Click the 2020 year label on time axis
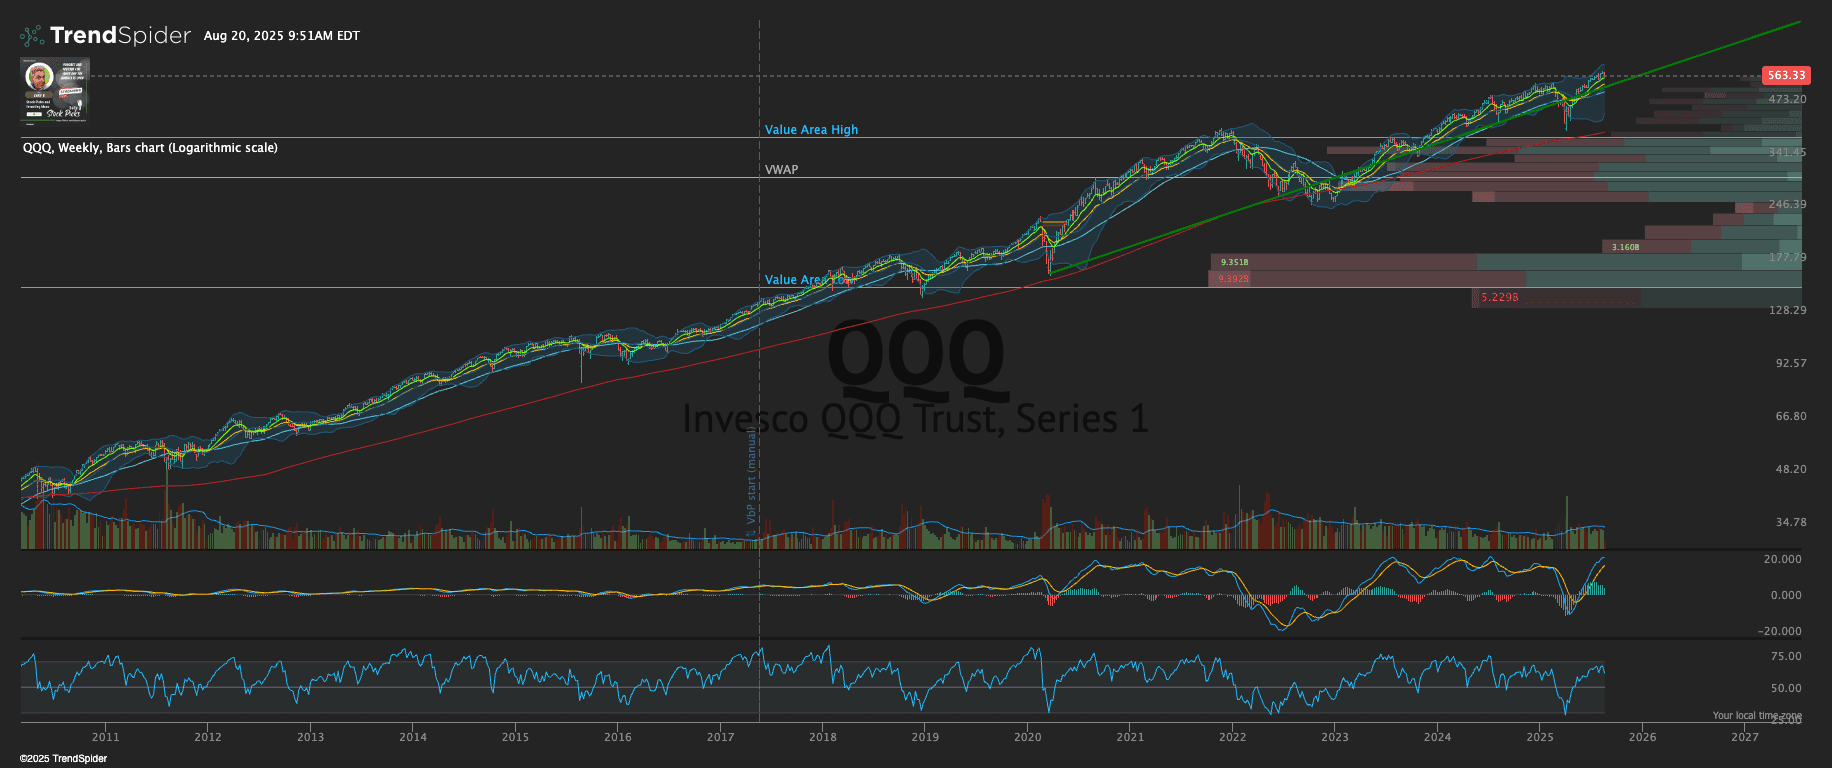This screenshot has width=1832, height=768. (x=1028, y=737)
